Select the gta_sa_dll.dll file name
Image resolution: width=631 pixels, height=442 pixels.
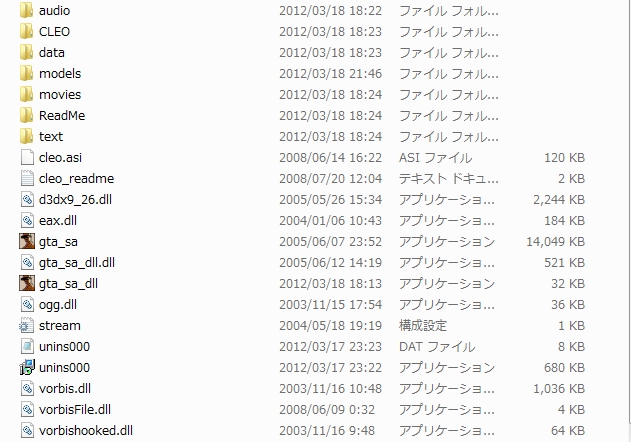(77, 262)
